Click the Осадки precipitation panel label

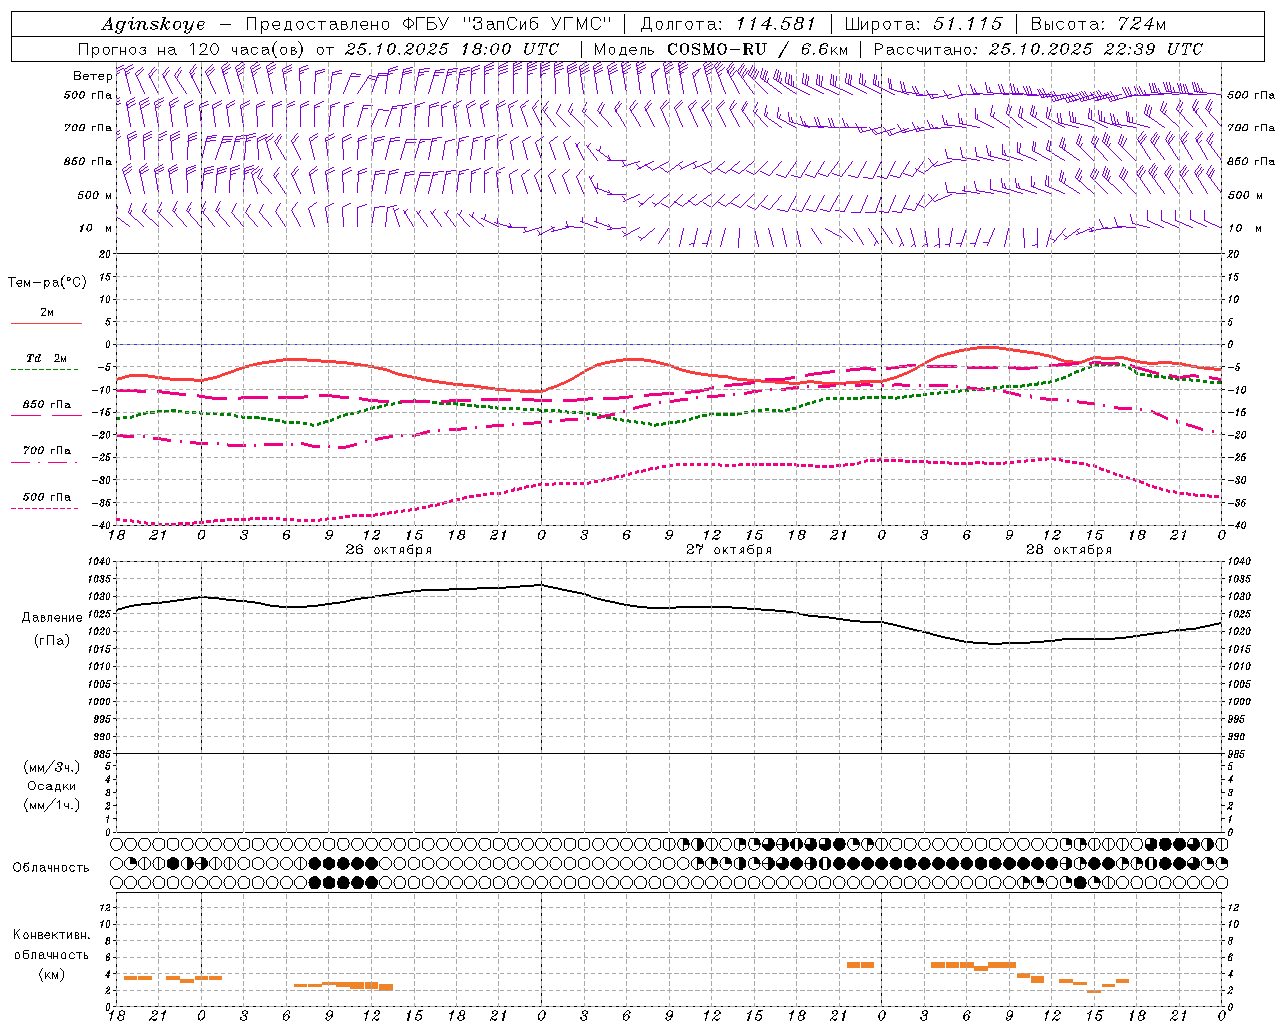pos(52,786)
